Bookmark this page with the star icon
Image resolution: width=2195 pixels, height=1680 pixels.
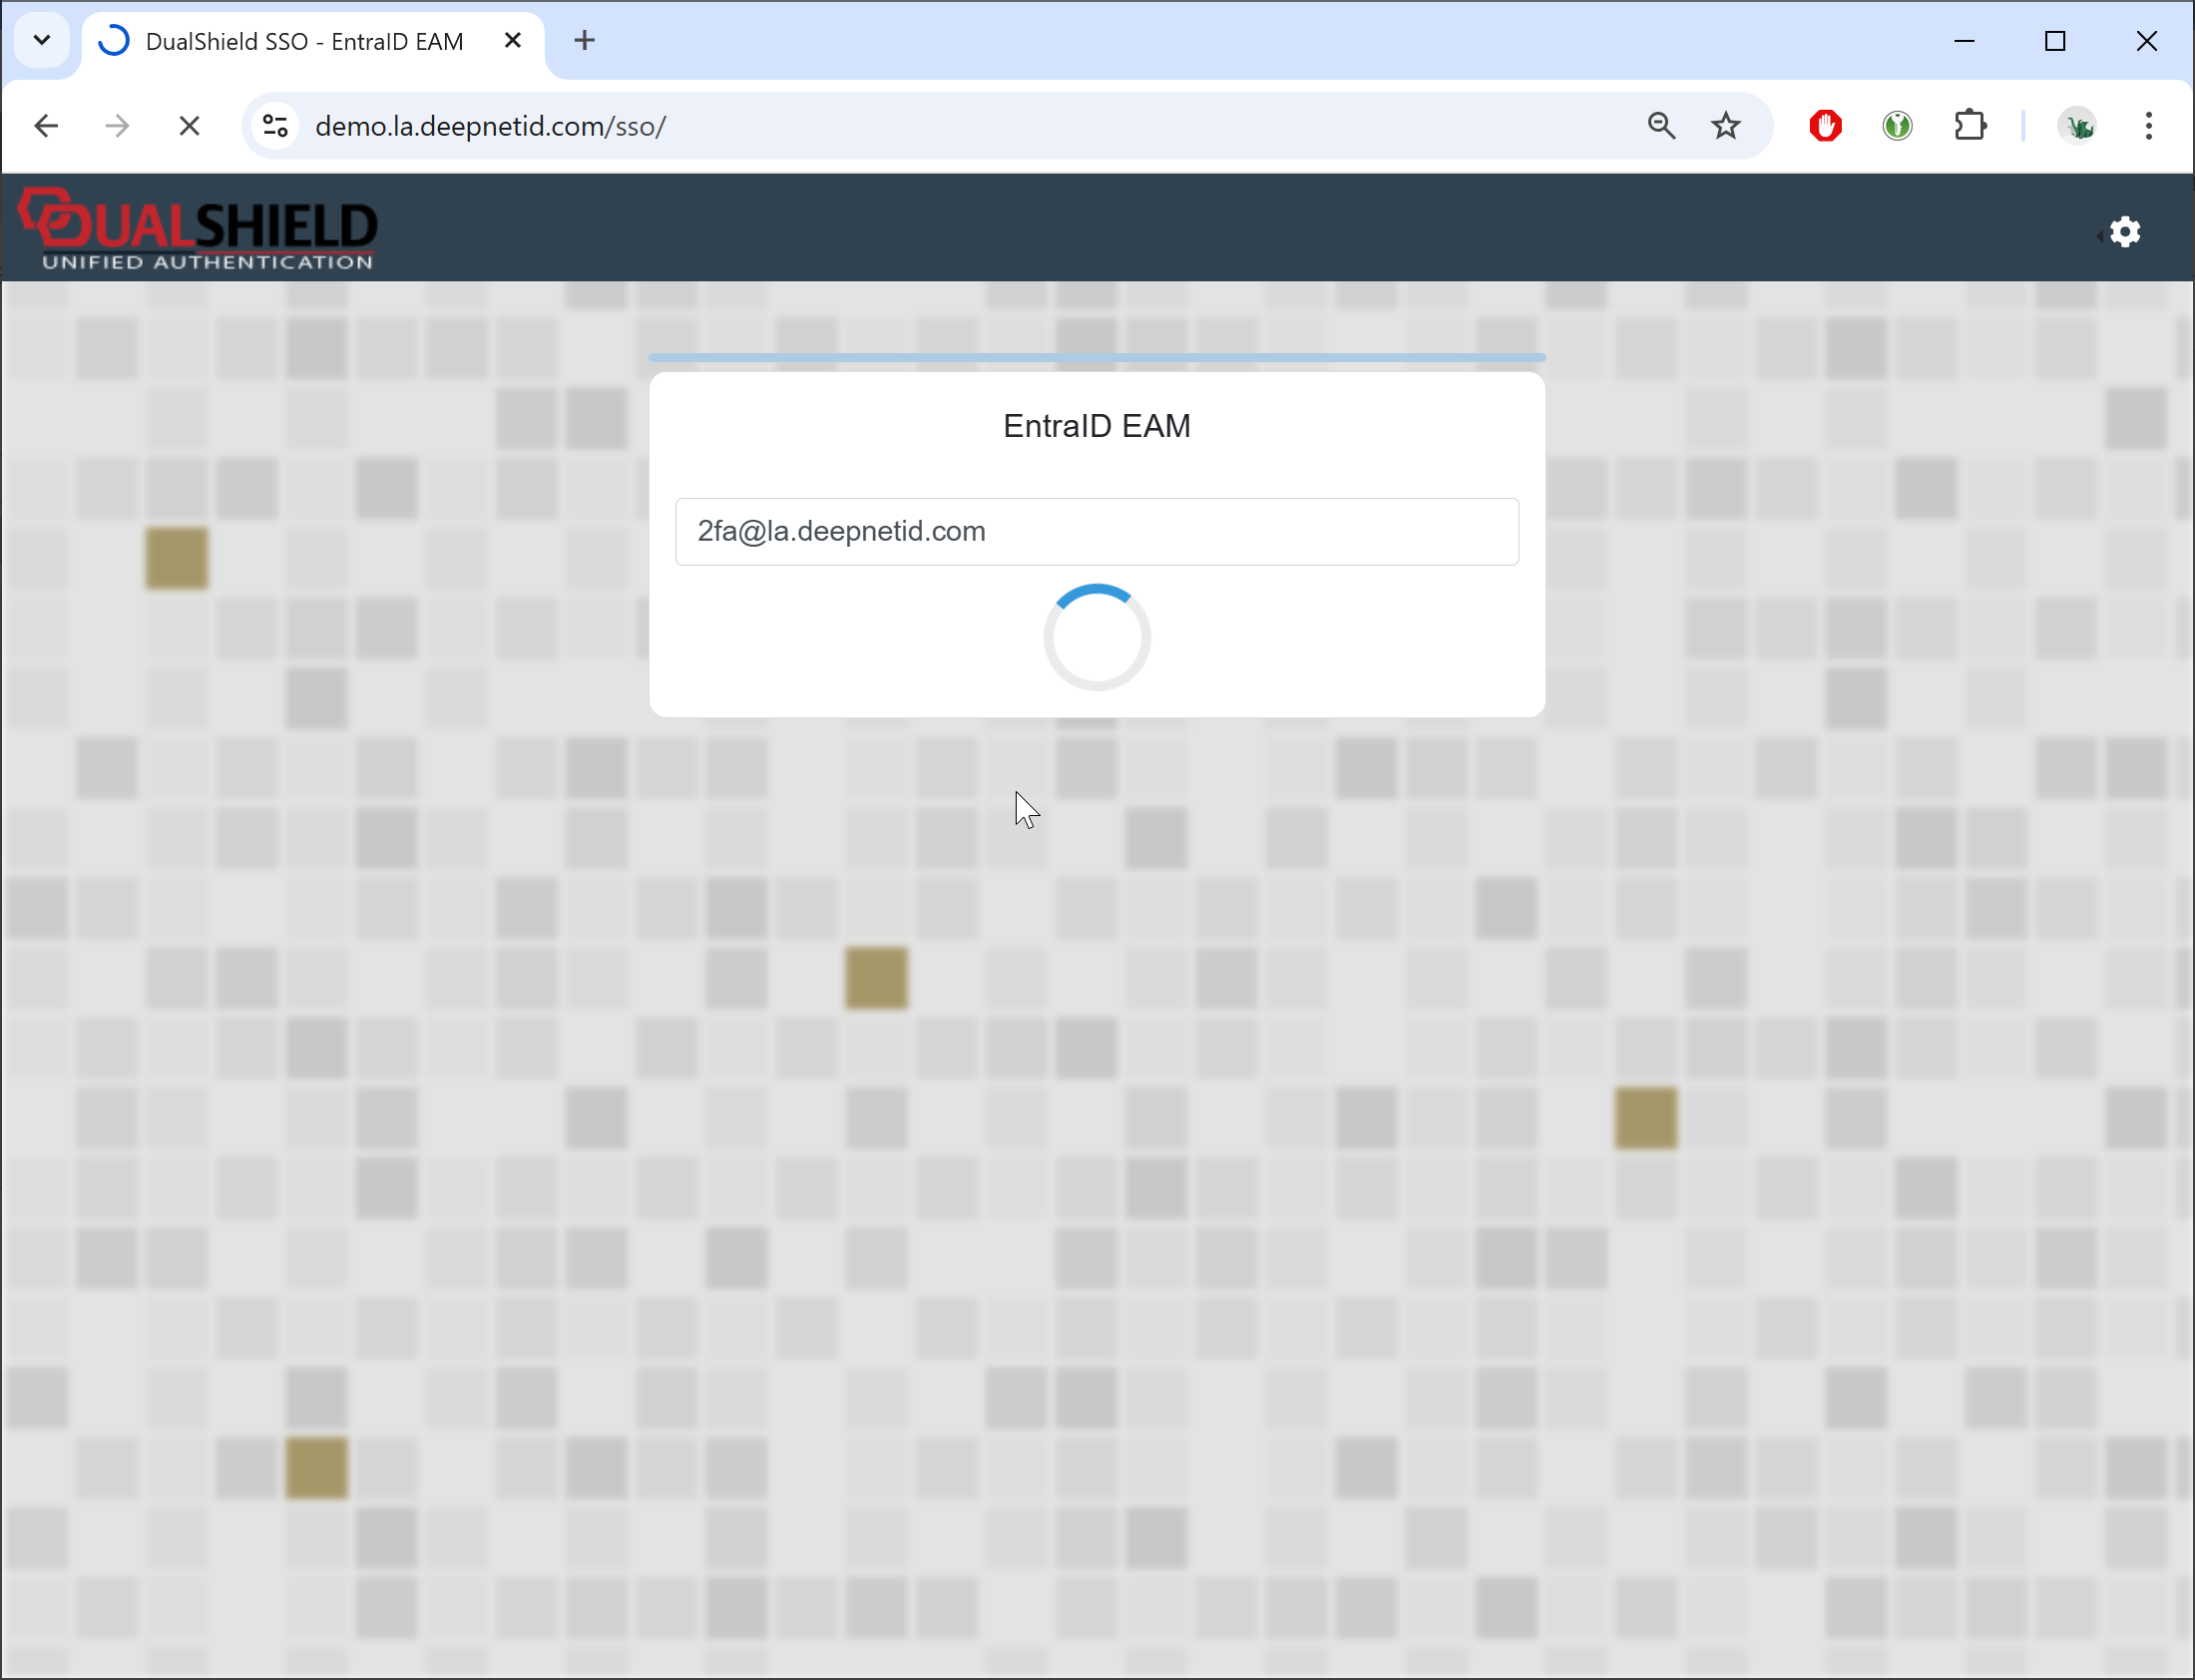[x=1725, y=126]
